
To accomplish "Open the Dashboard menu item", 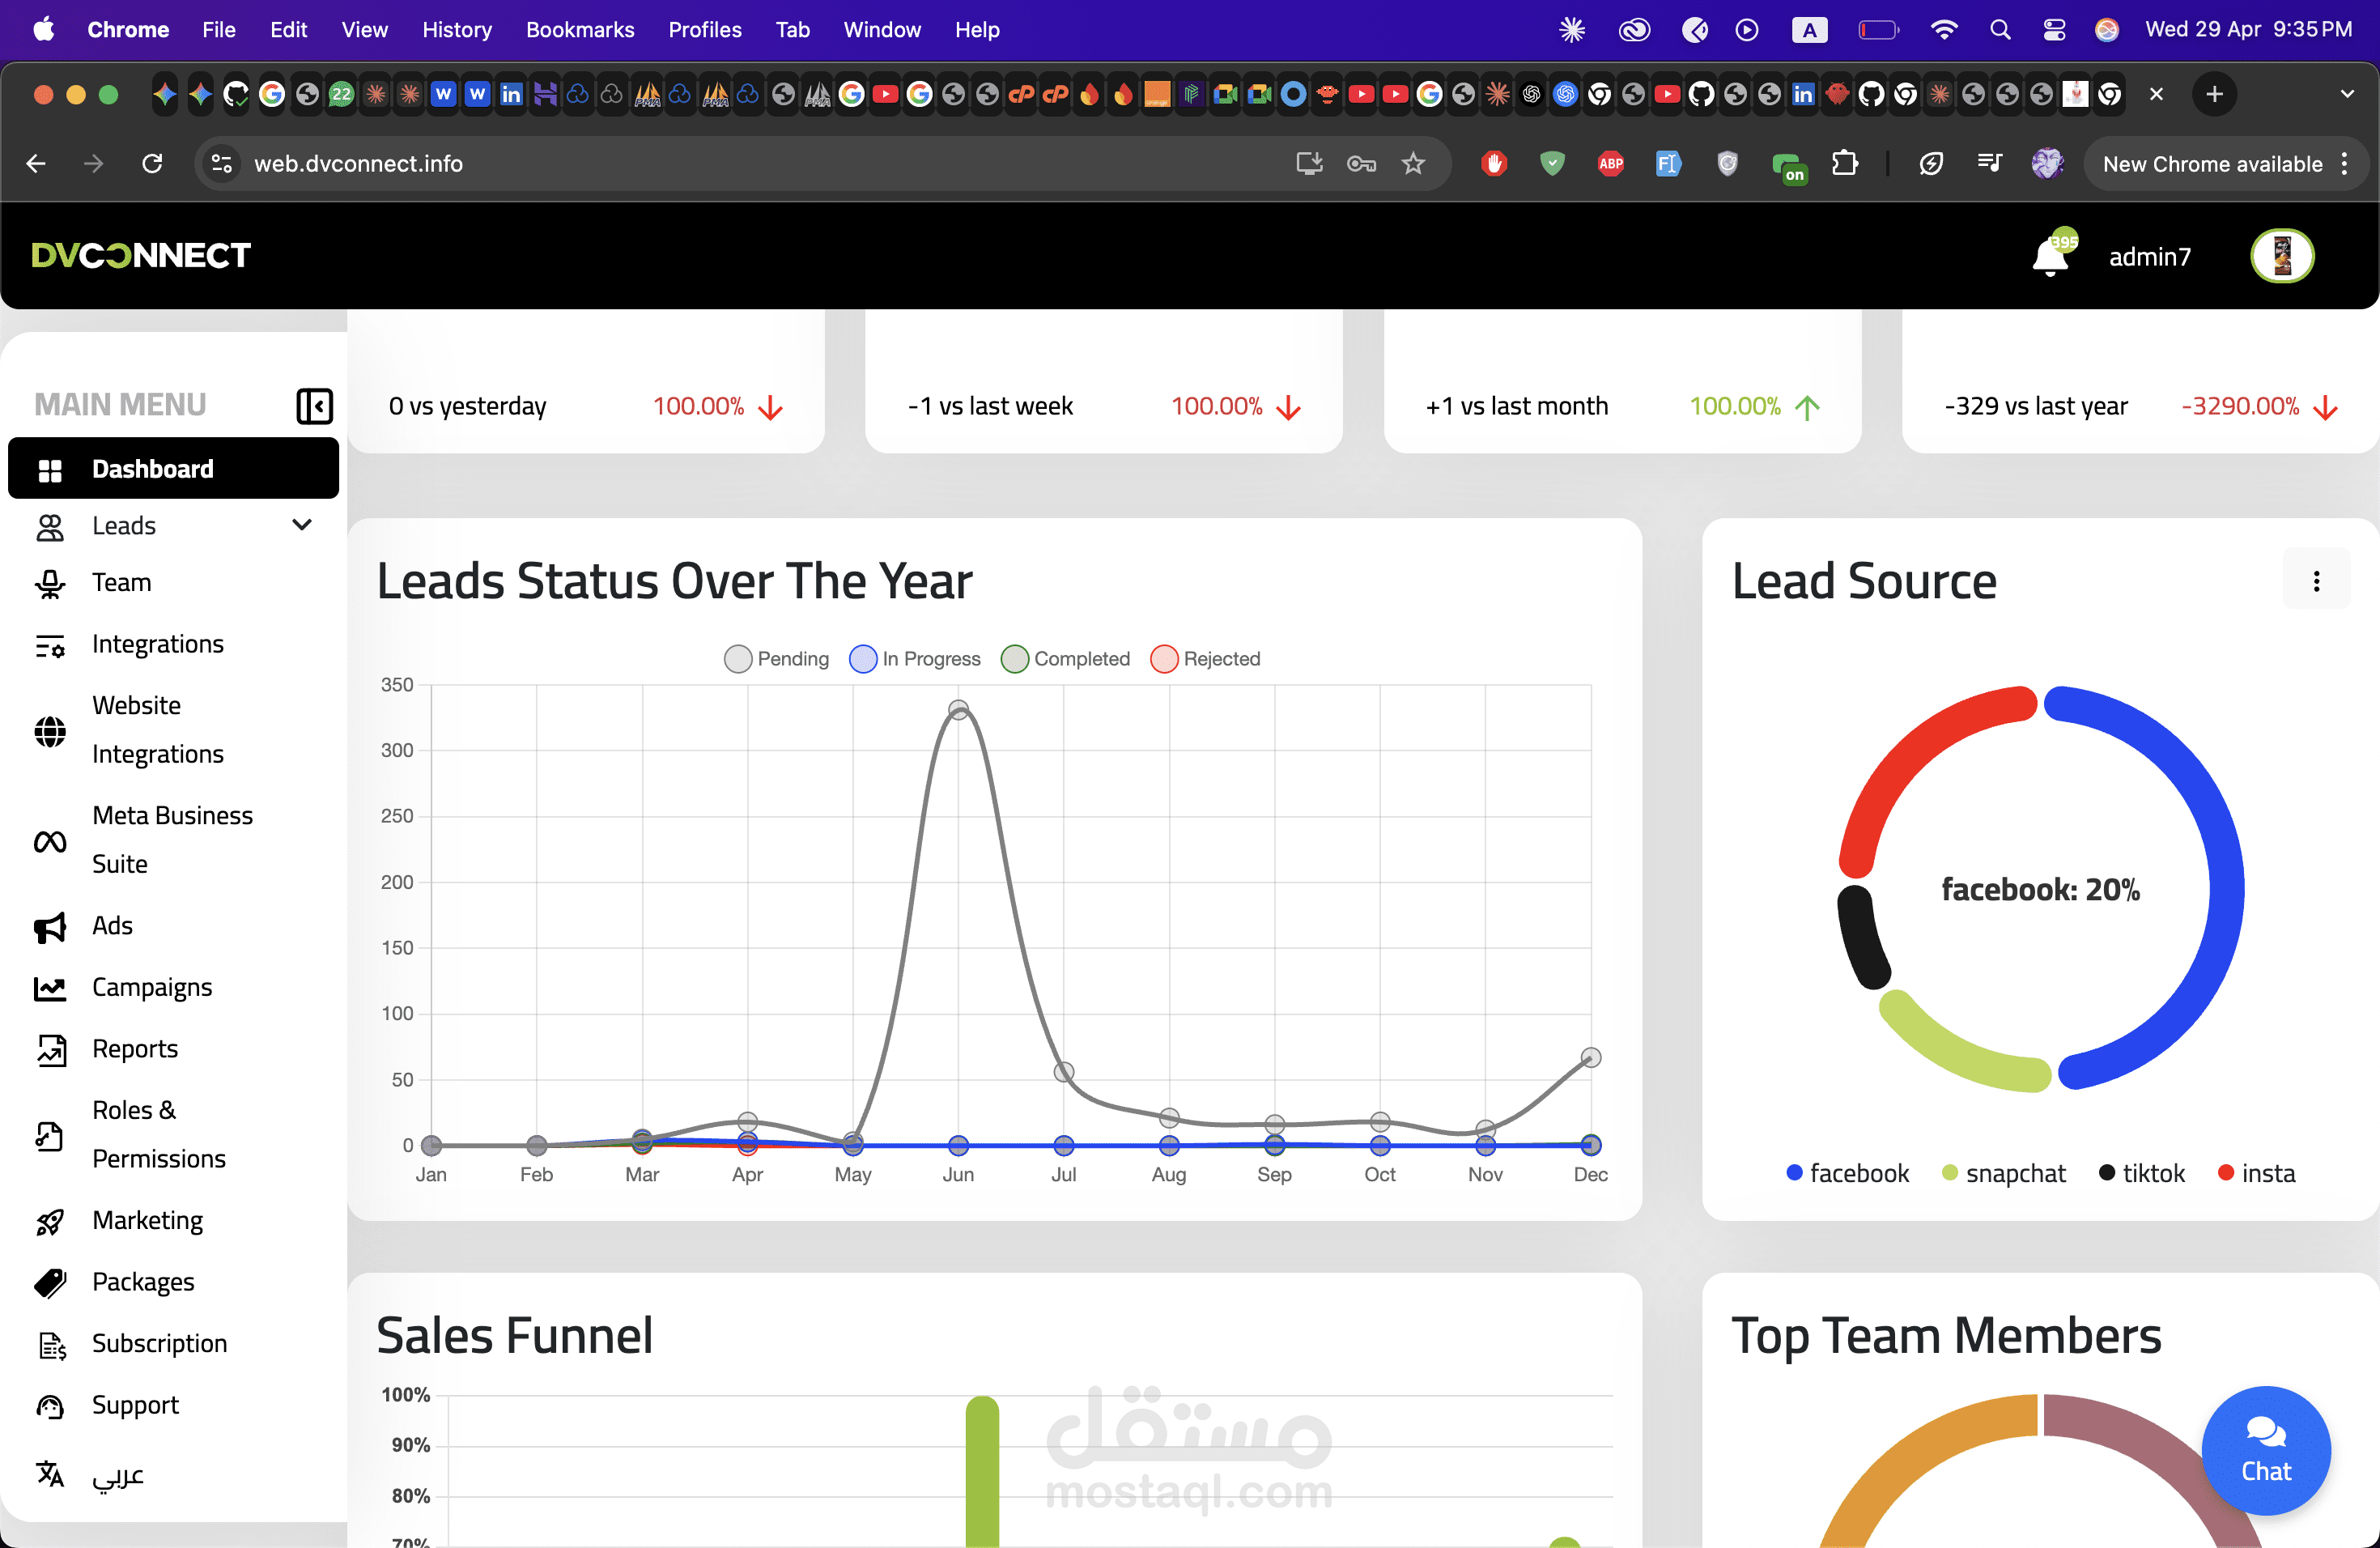I will coord(173,469).
